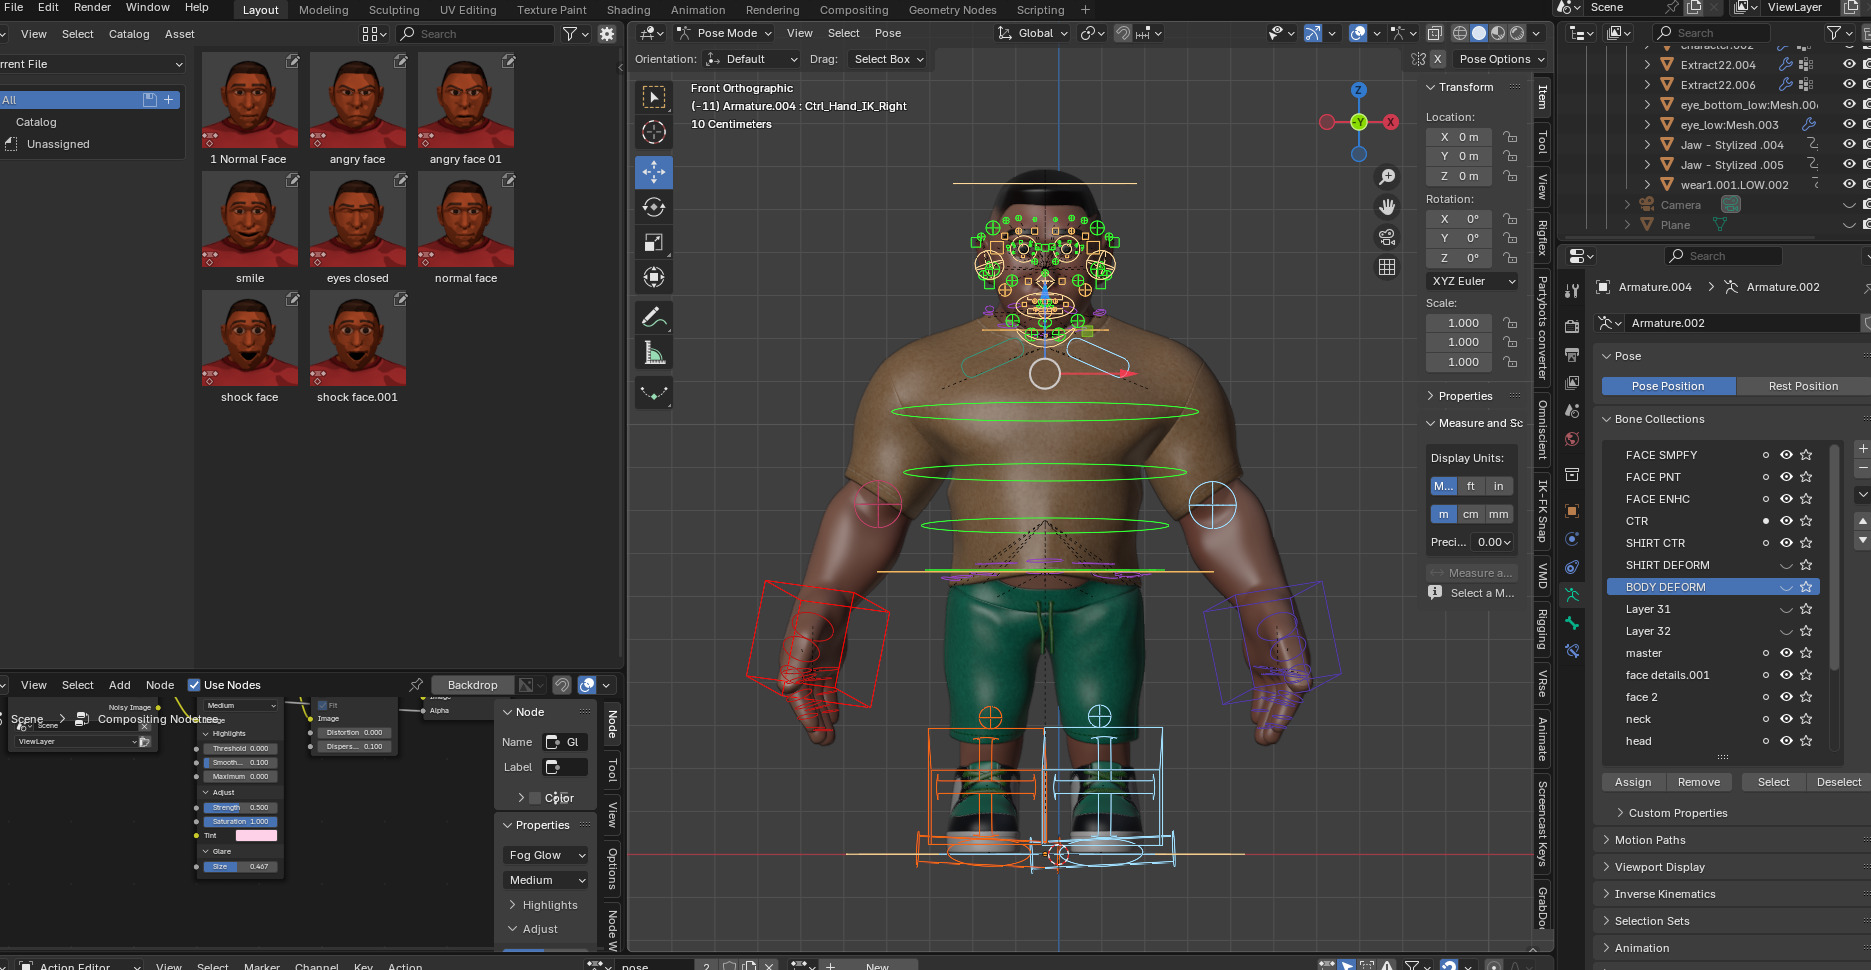Select the Measure tool
This screenshot has height=970, width=1871.
coord(654,353)
